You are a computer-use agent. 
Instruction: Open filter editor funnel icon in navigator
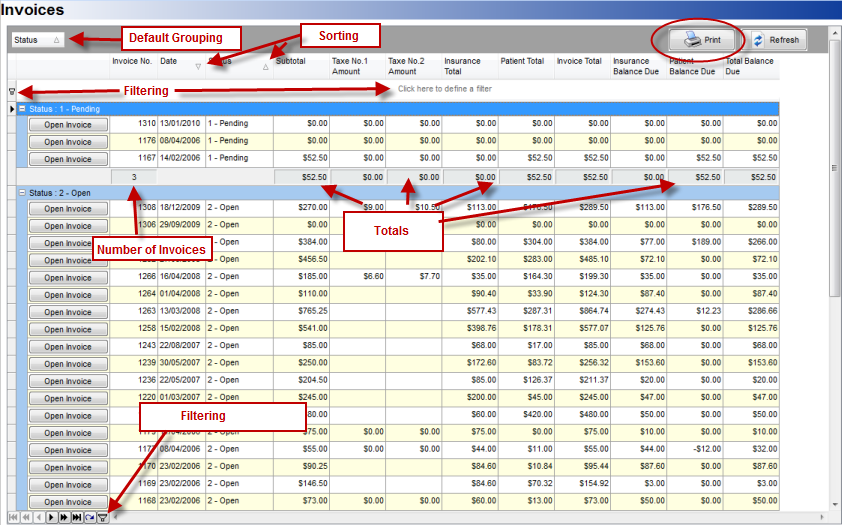point(103,517)
